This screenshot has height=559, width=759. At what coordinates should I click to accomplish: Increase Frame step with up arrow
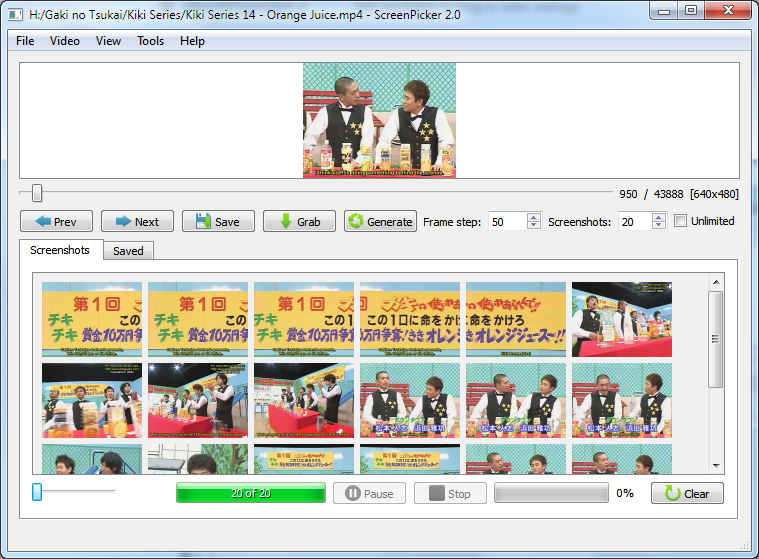click(533, 217)
